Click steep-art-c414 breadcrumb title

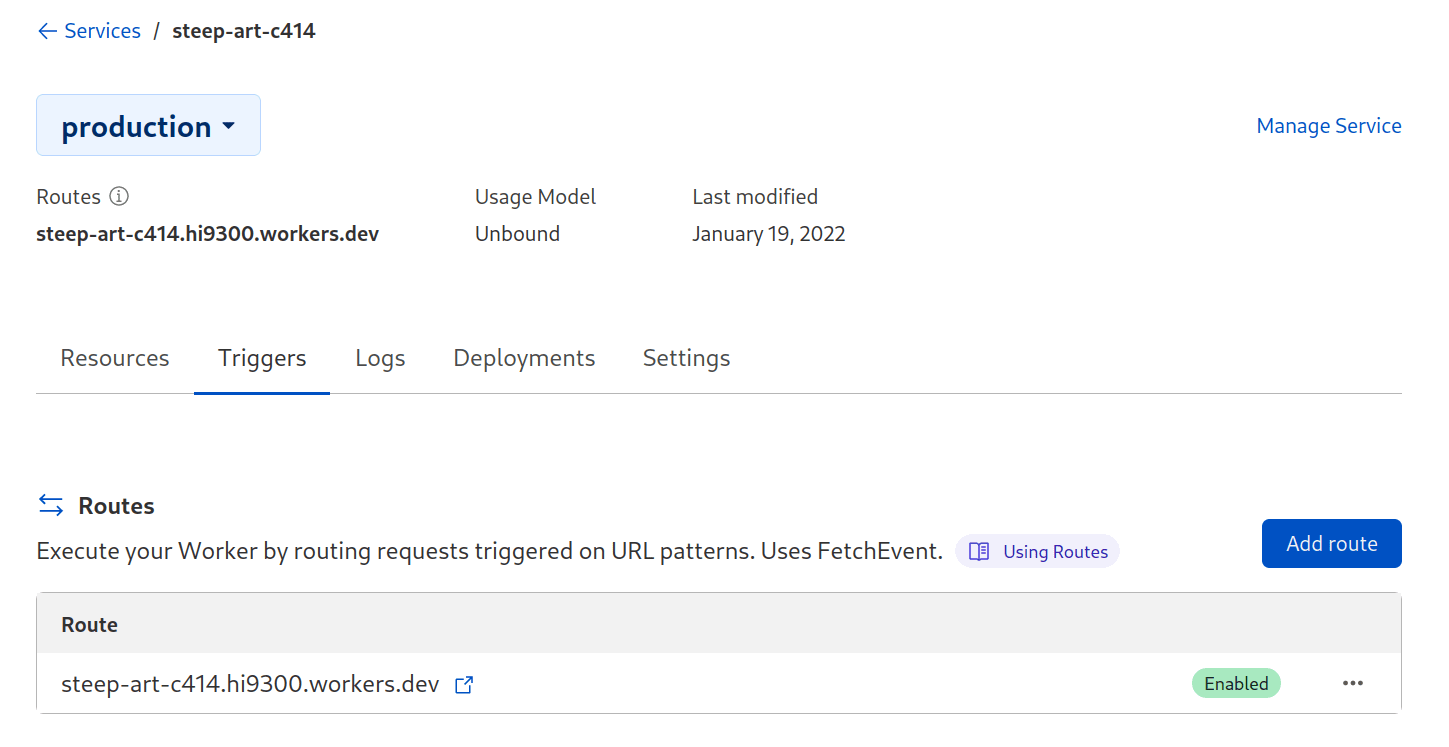244,31
